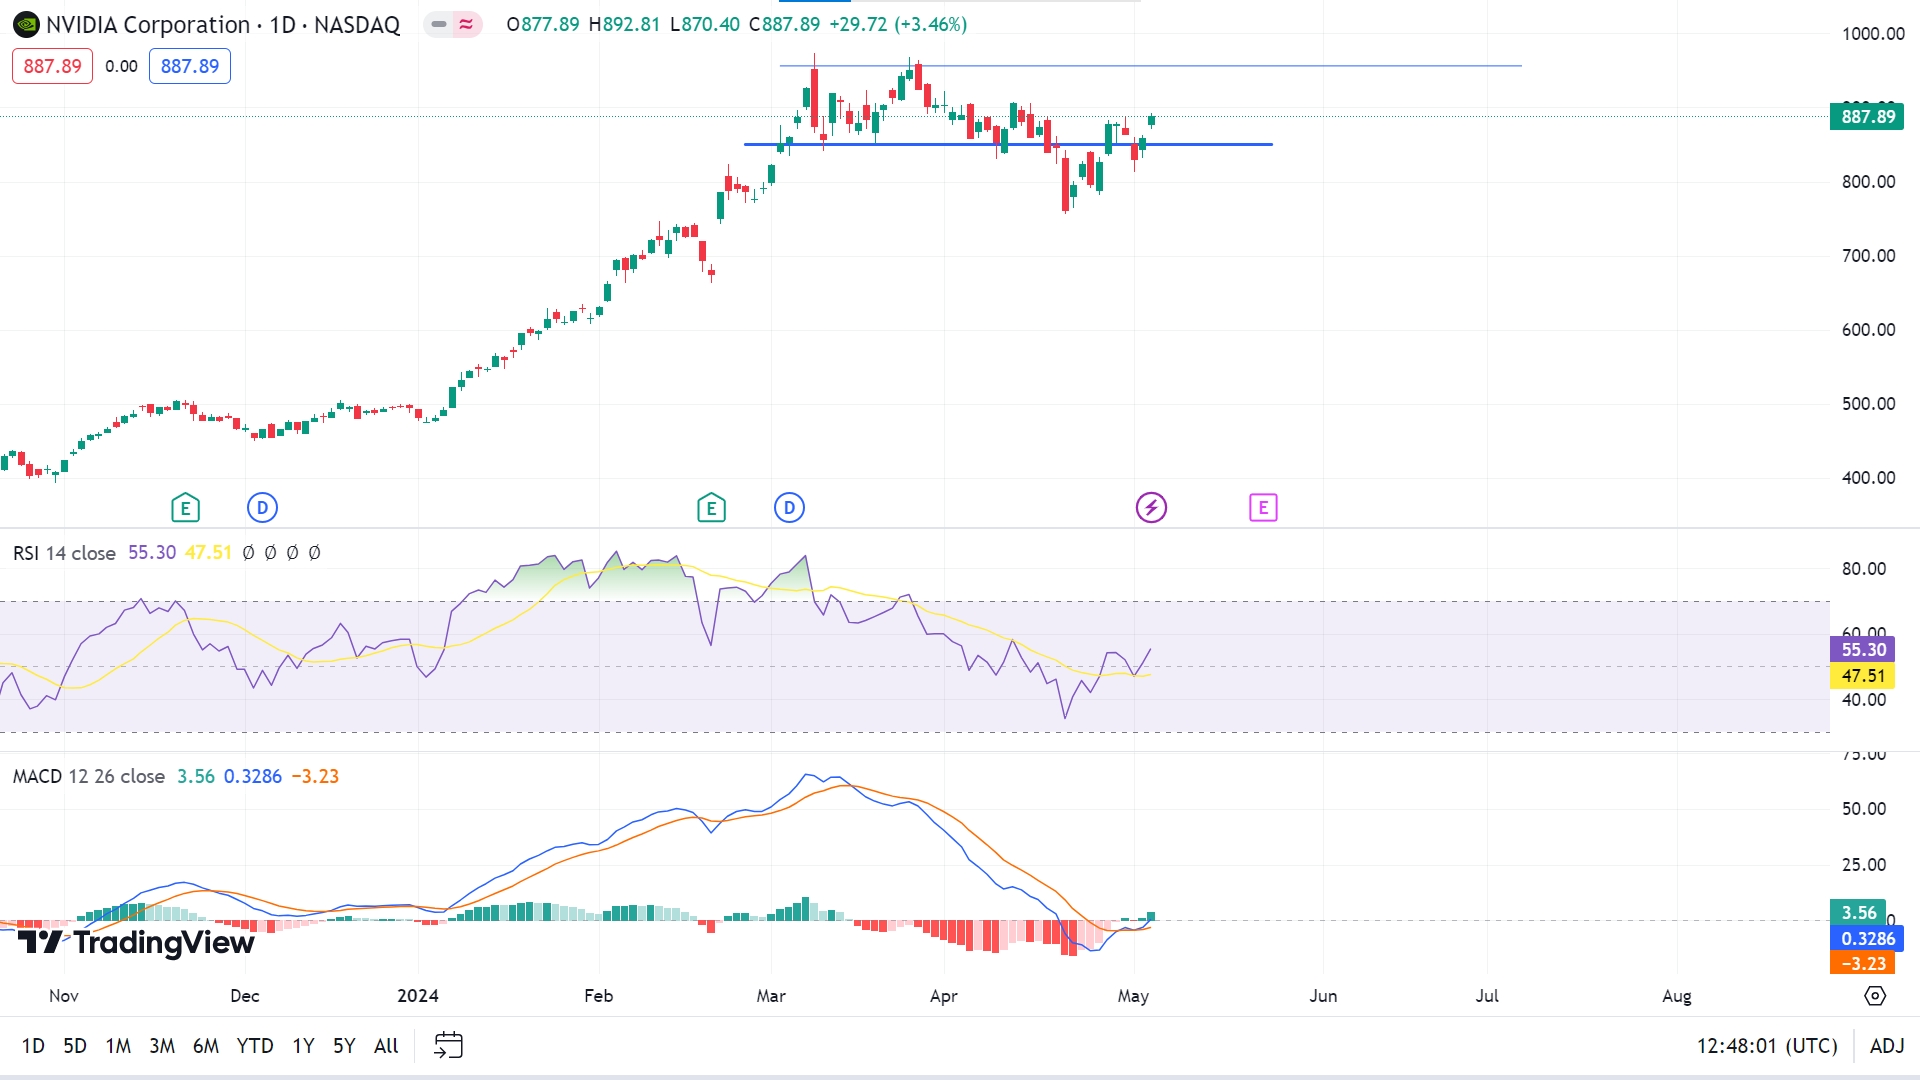This screenshot has width=1920, height=1080.
Task: Click the blue 887.89 buy price button
Action: (x=190, y=66)
